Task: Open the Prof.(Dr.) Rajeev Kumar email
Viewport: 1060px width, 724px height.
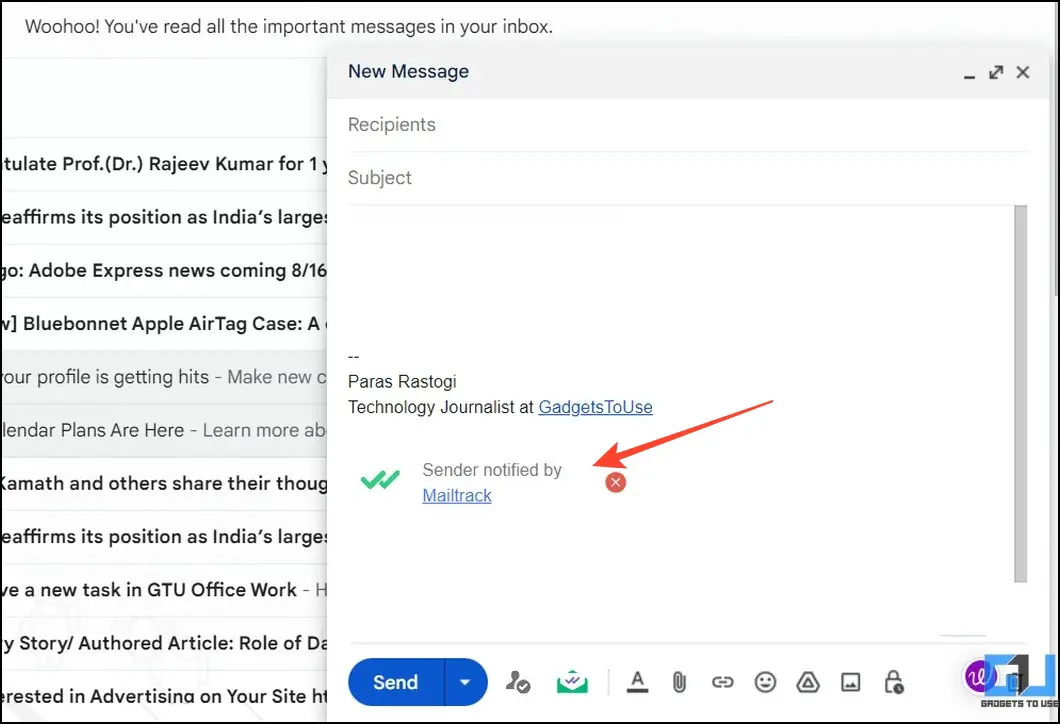Action: (164, 164)
